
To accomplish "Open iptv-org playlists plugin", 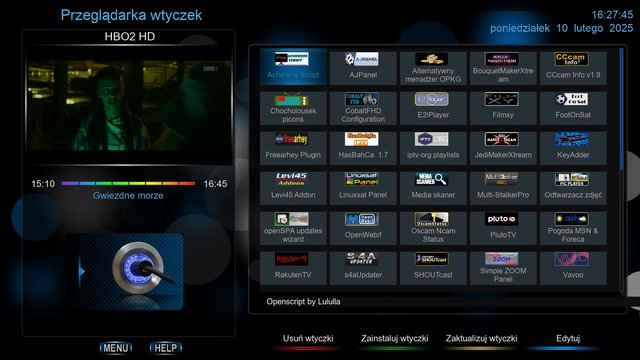I will [x=433, y=147].
